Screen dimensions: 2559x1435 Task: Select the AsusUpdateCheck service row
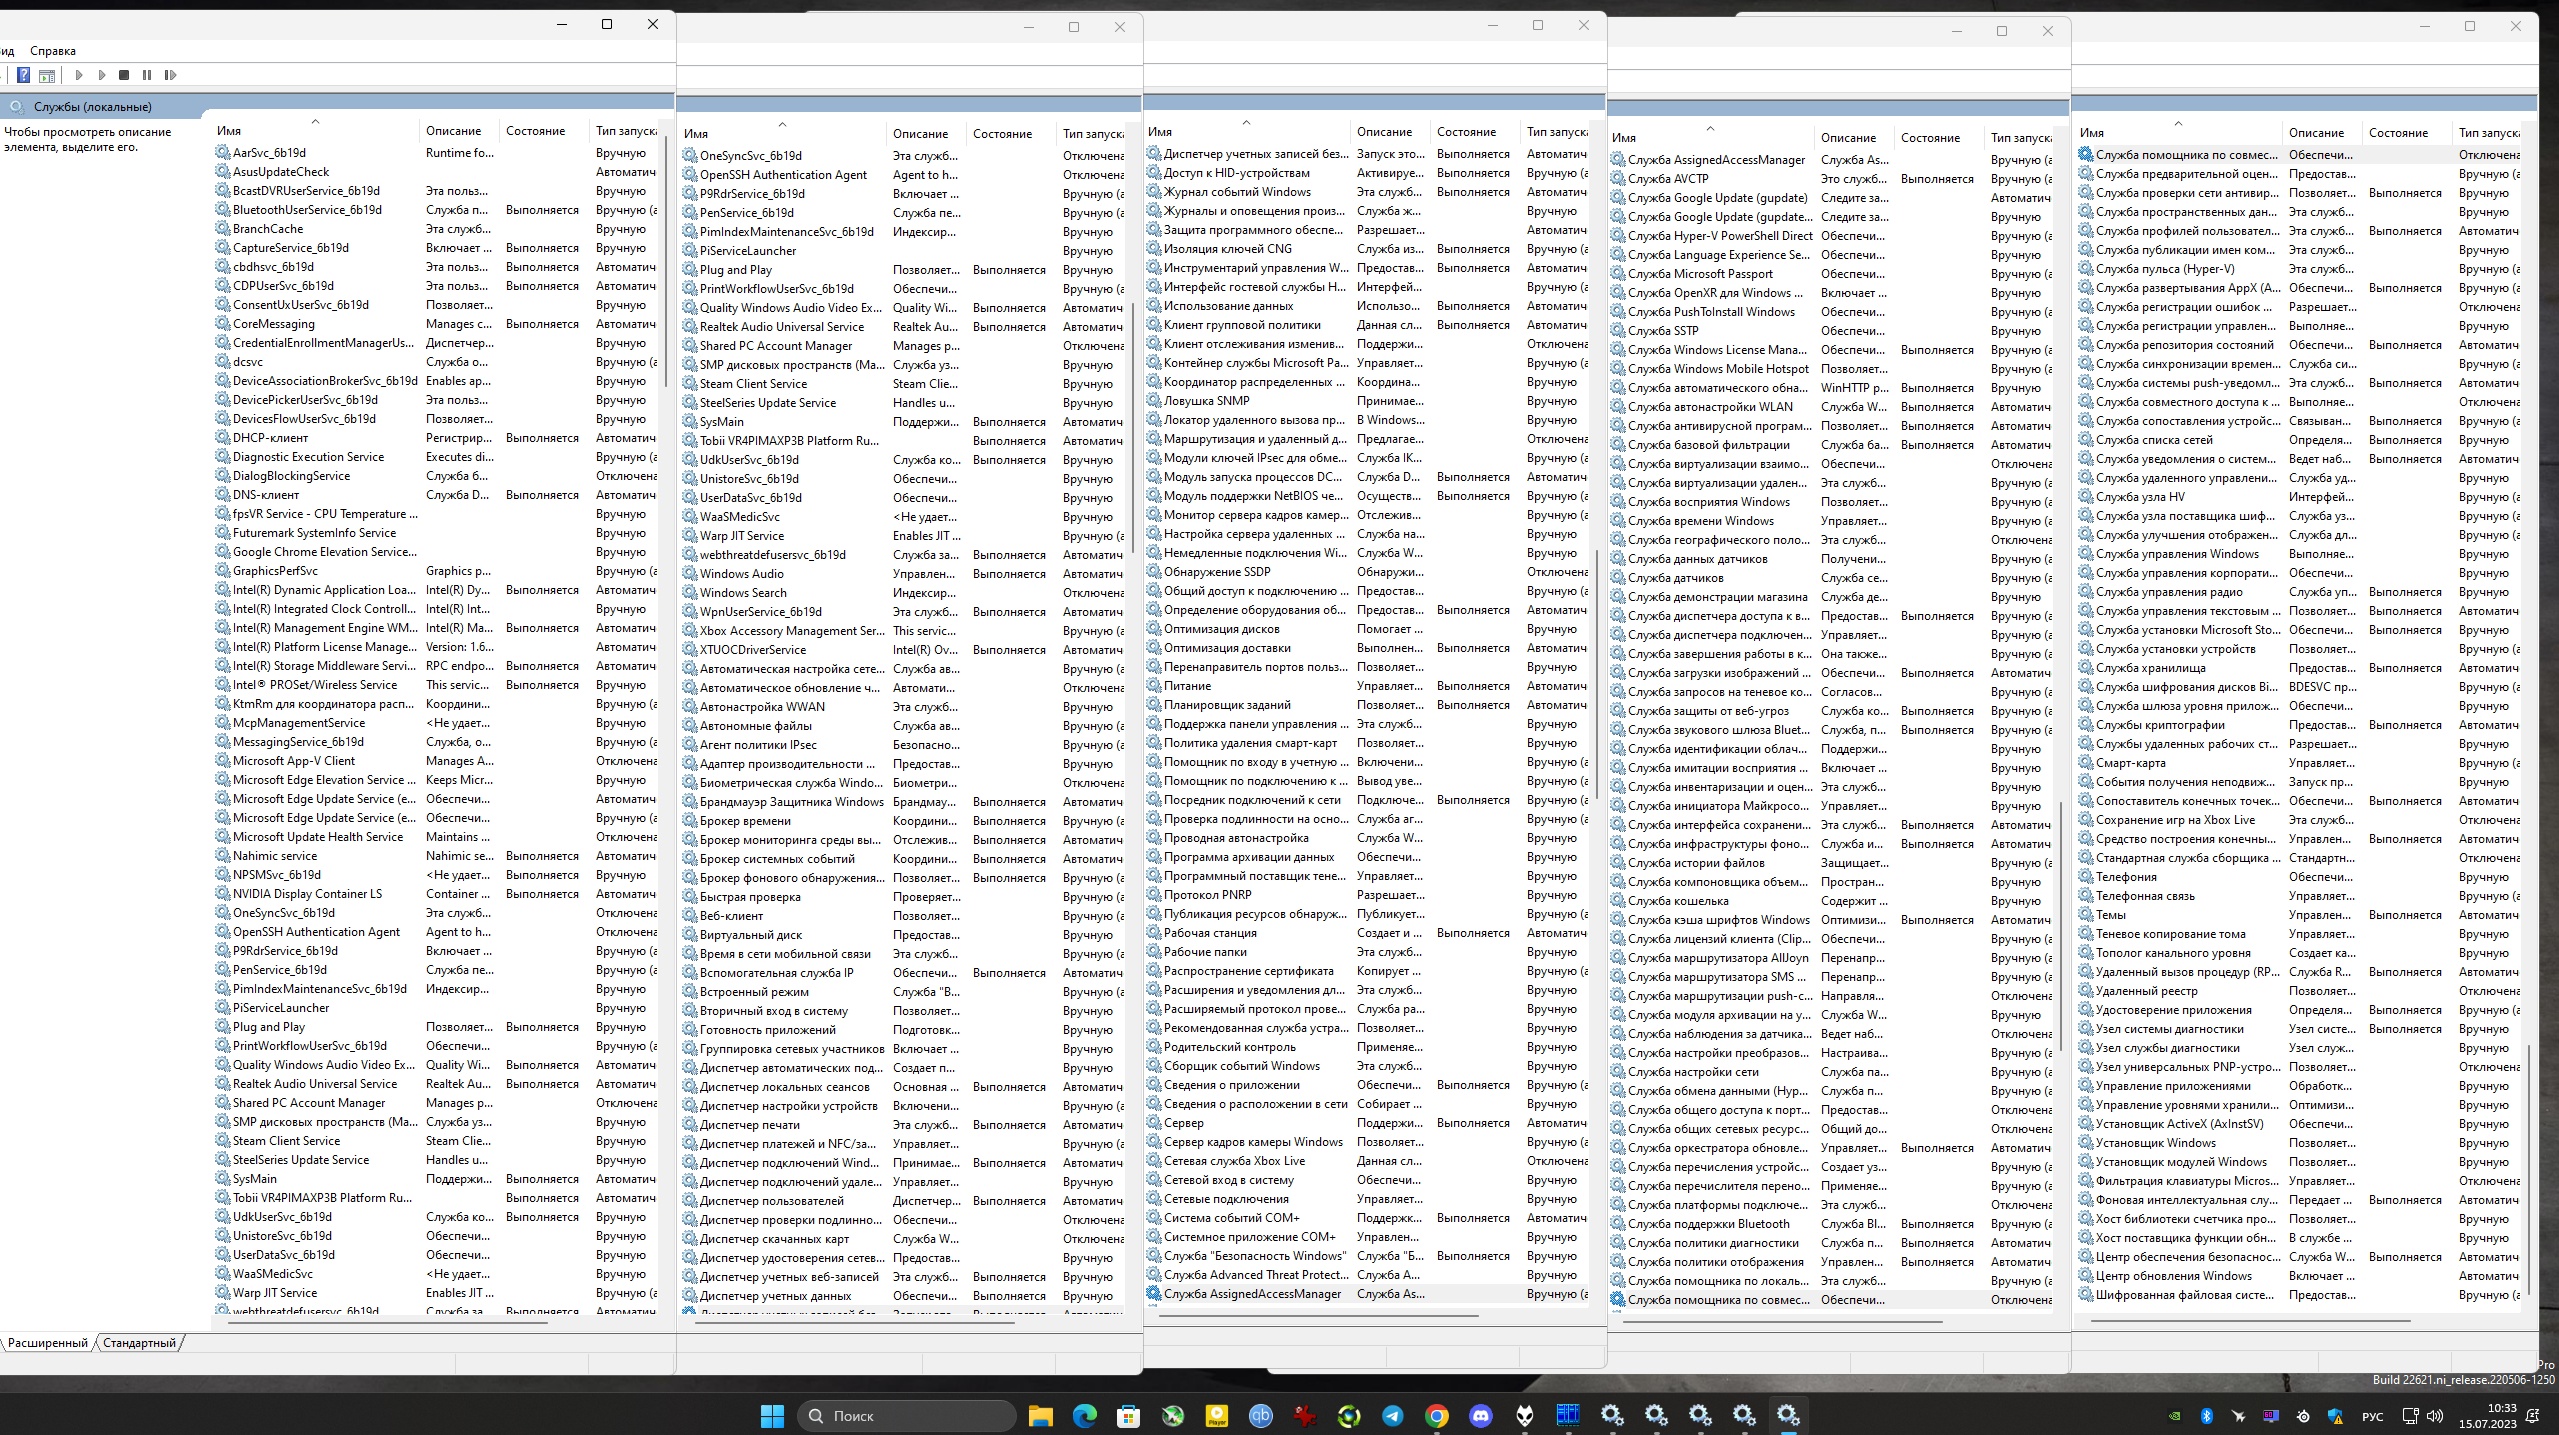pyautogui.click(x=280, y=172)
